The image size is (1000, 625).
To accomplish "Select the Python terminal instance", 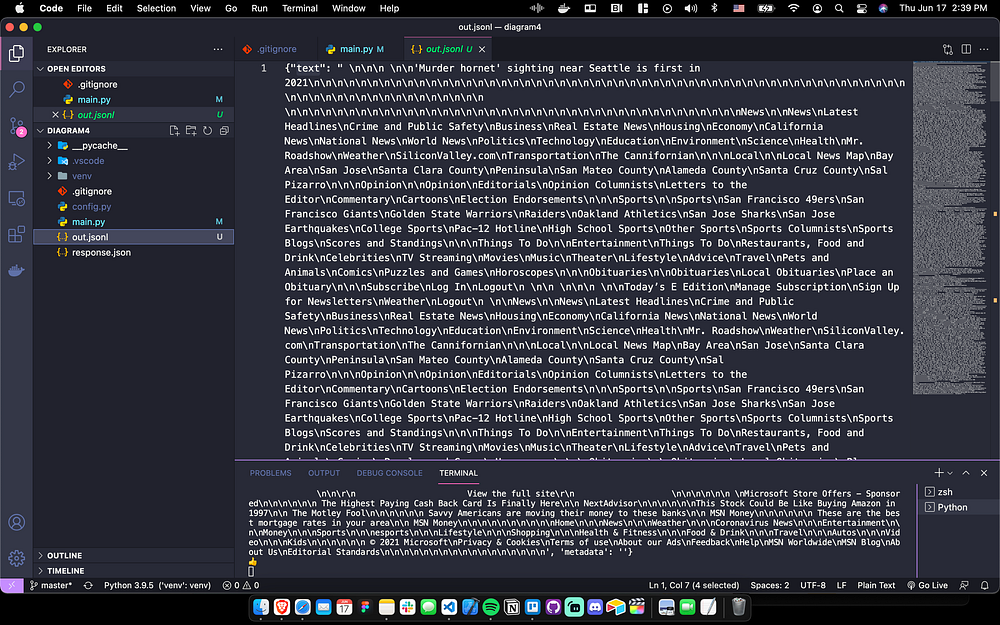I will (x=954, y=507).
